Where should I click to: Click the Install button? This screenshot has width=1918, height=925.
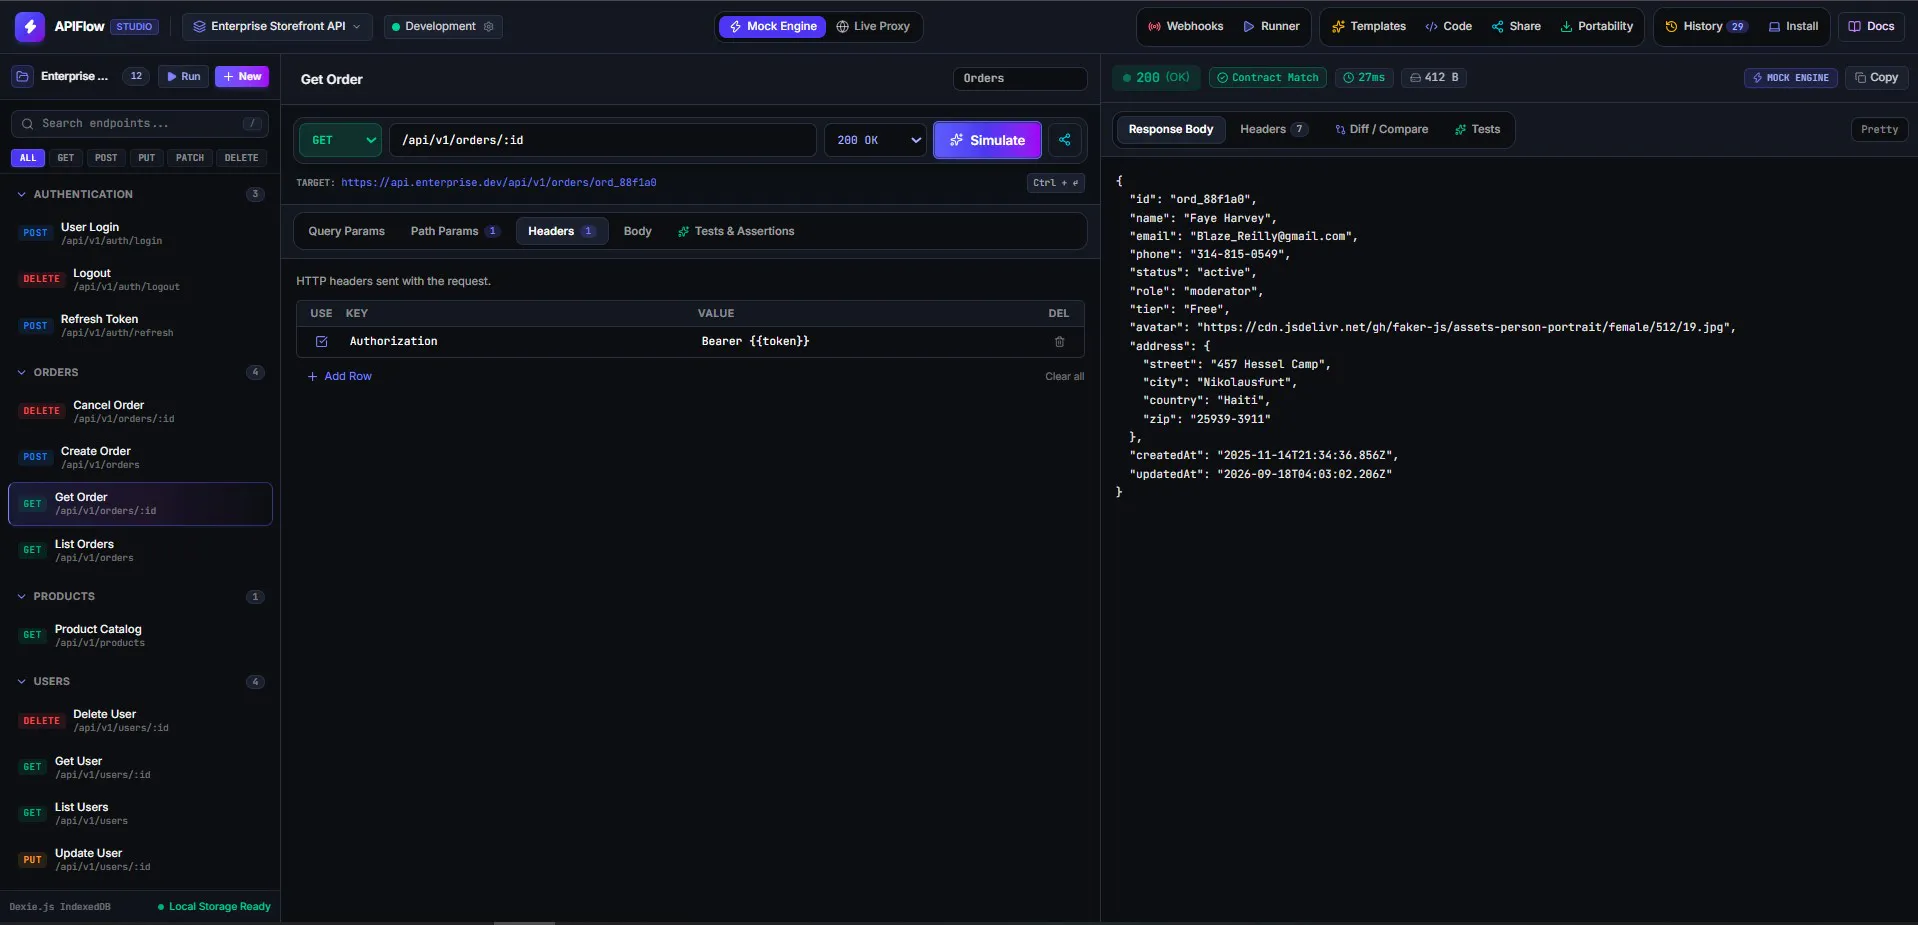1793,27
